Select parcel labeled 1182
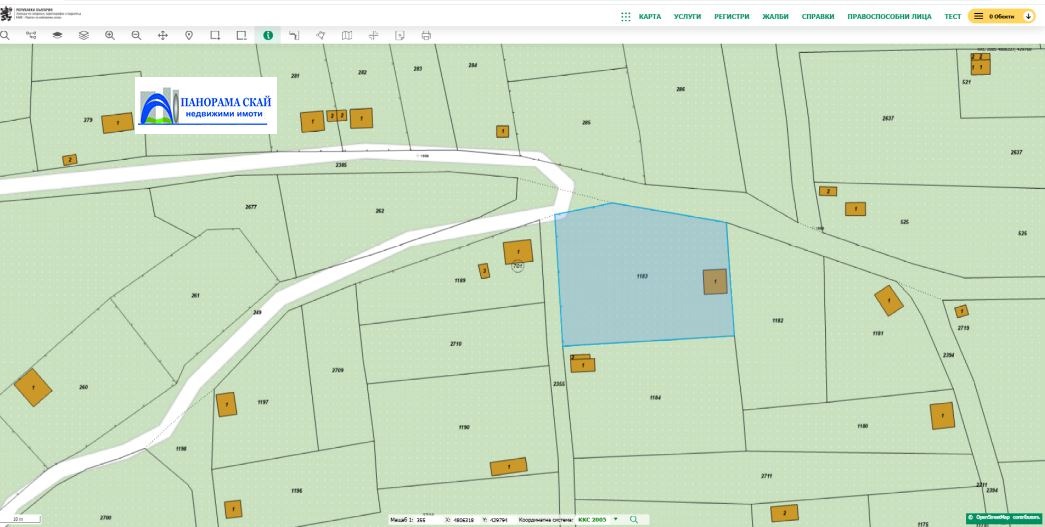The height and width of the screenshot is (527, 1045). (777, 320)
